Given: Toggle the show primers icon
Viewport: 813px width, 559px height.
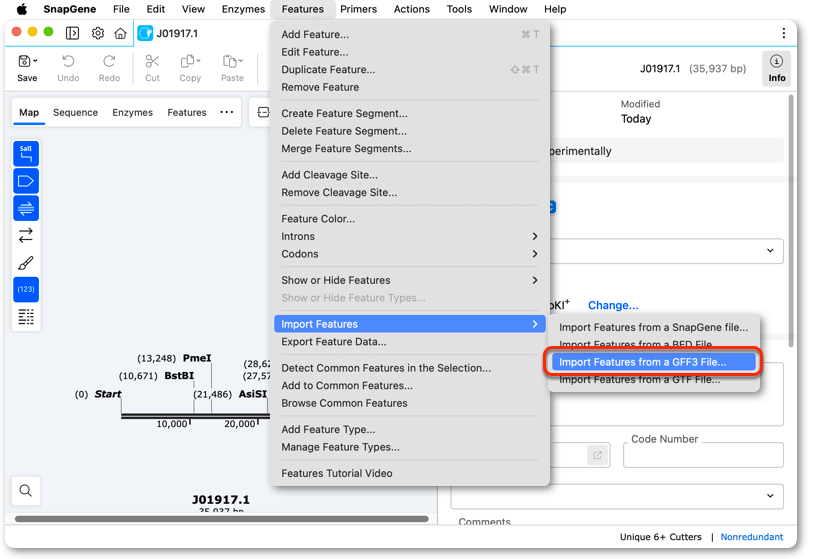Looking at the screenshot, I should pyautogui.click(x=26, y=208).
